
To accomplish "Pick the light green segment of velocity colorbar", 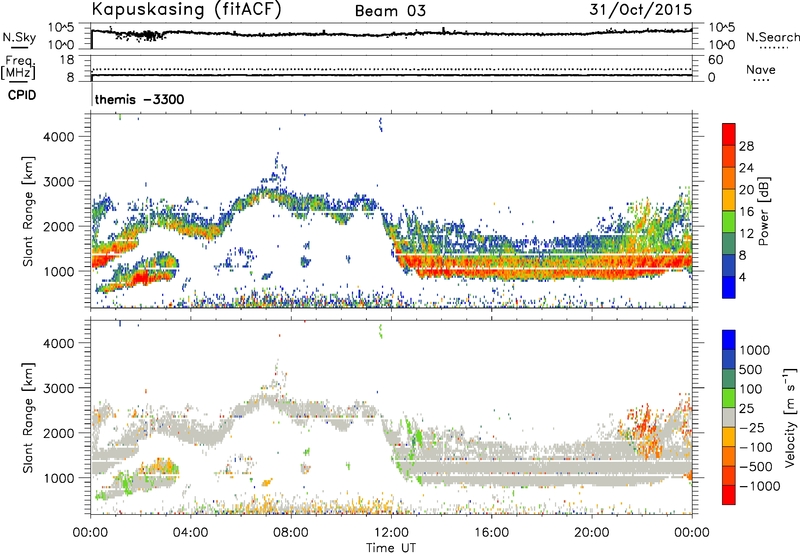I will [x=729, y=398].
